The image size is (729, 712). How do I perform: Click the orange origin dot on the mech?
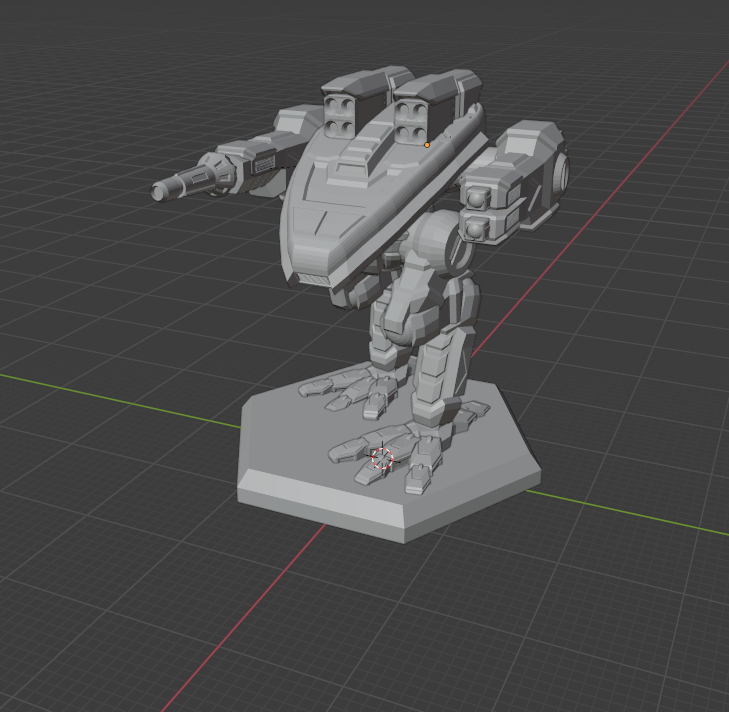(427, 145)
